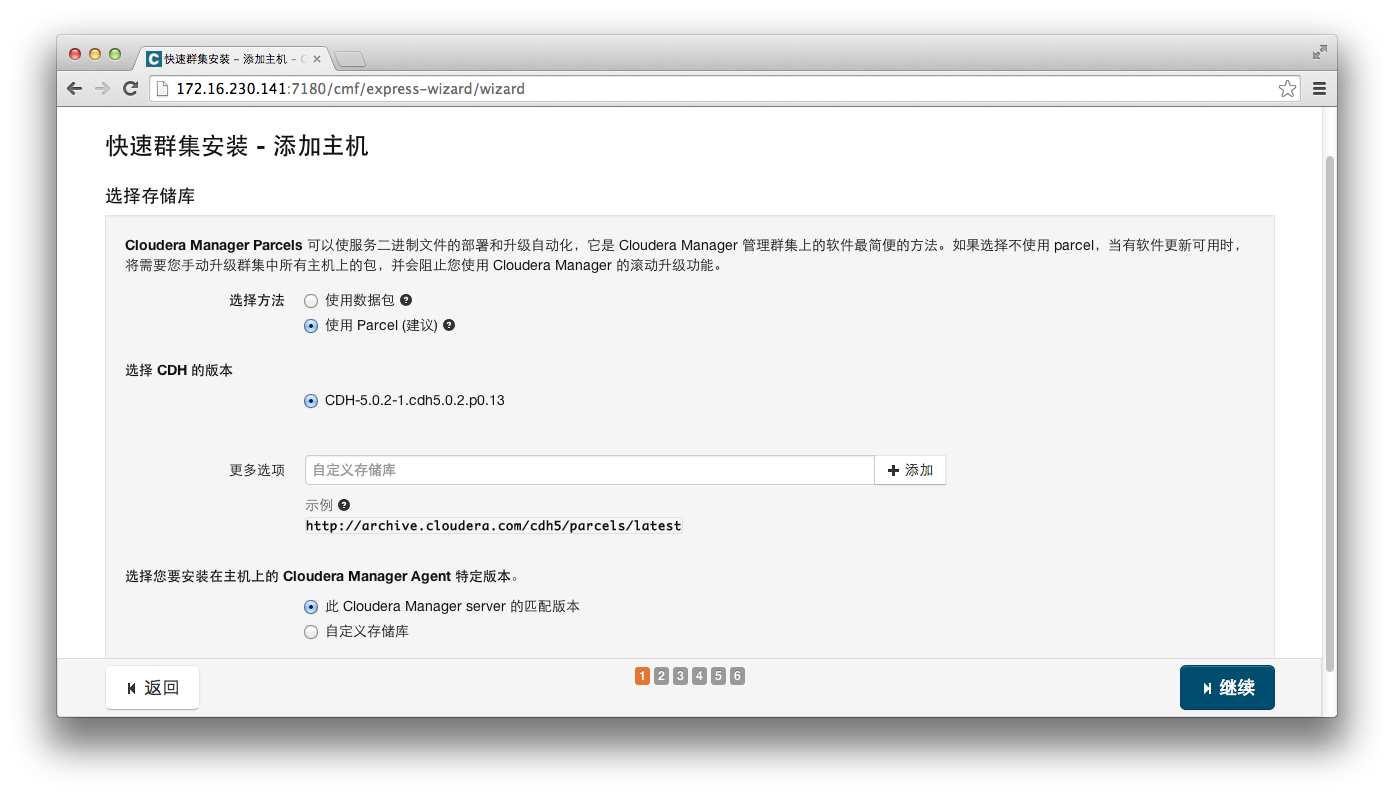Select the 使用 Parcel (建议) radio option
This screenshot has width=1394, height=796.
311,326
